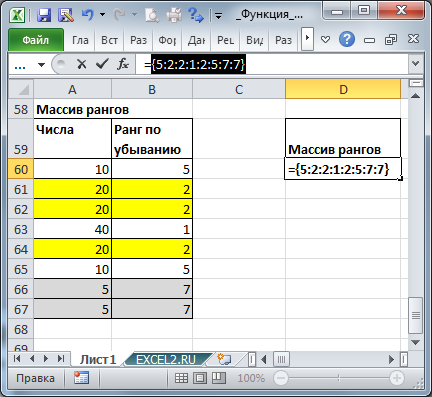Expand the formula bar with chevron

[x=416, y=63]
